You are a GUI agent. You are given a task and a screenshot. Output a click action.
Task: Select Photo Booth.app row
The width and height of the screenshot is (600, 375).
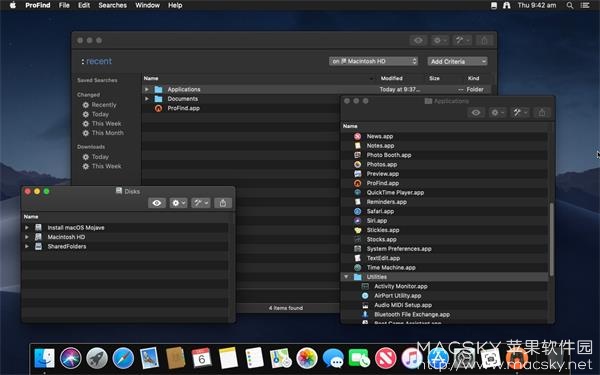[x=445, y=155]
